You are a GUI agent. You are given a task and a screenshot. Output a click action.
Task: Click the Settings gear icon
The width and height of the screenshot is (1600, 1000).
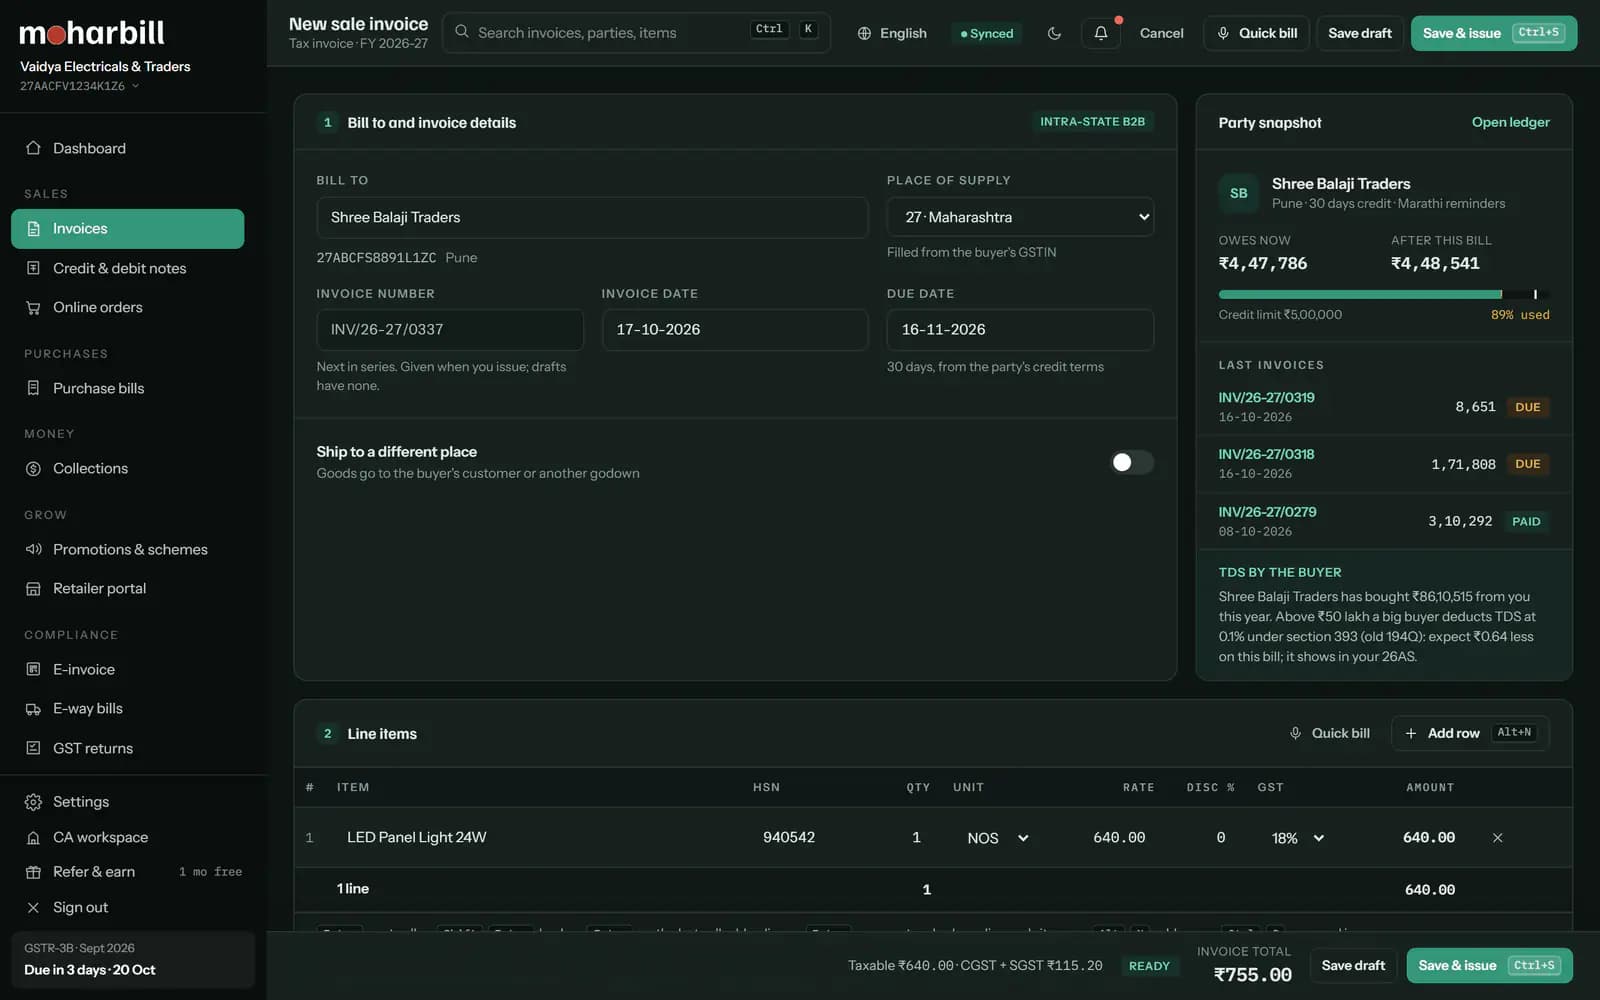click(x=33, y=802)
